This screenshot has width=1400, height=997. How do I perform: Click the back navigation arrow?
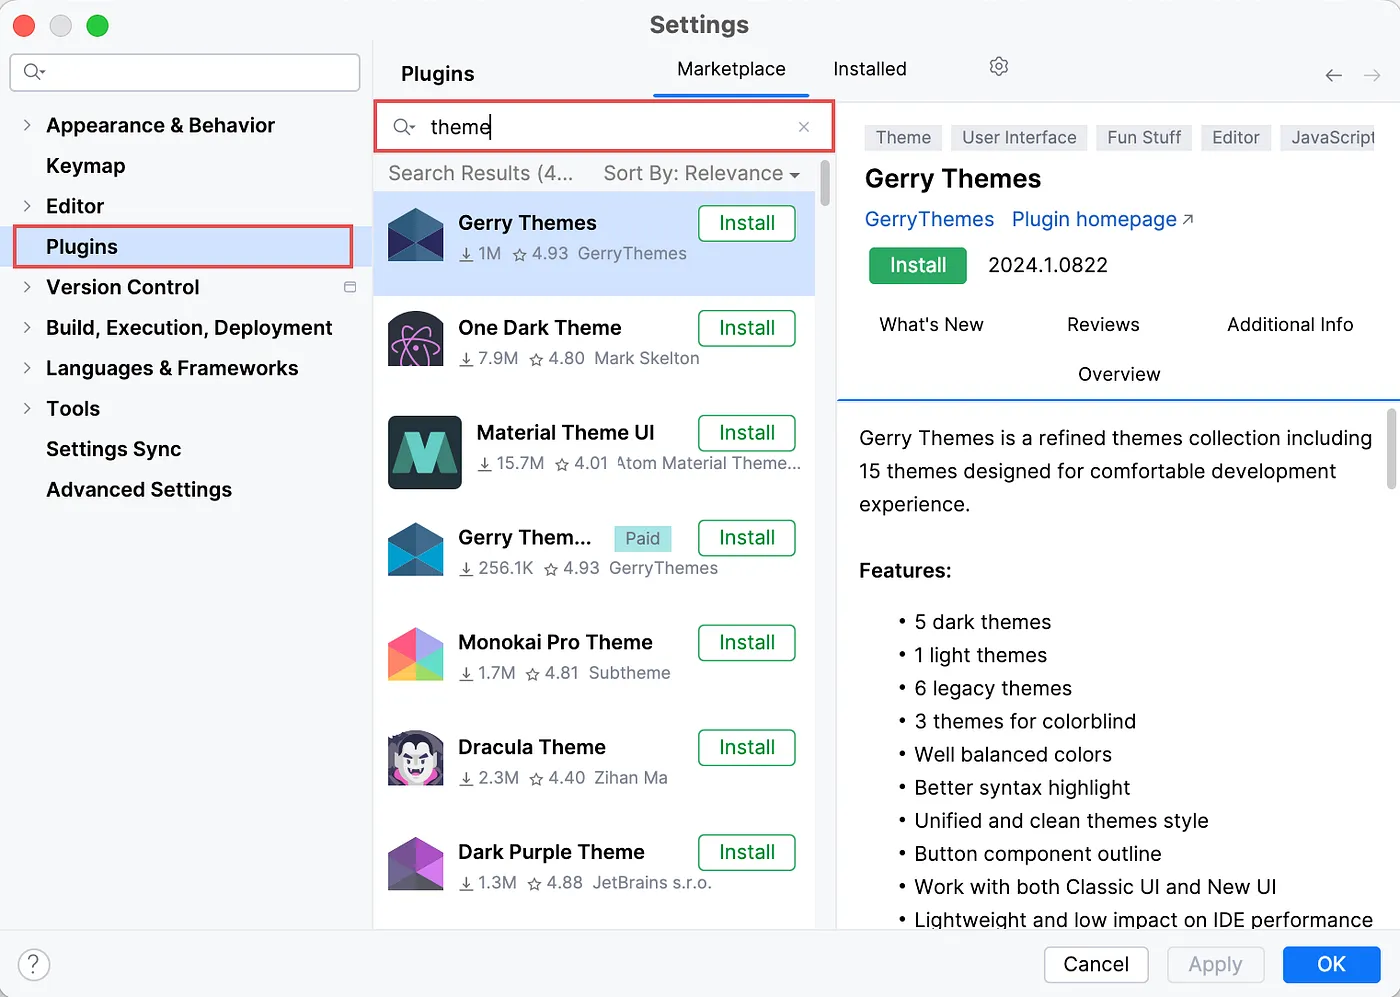point(1333,74)
